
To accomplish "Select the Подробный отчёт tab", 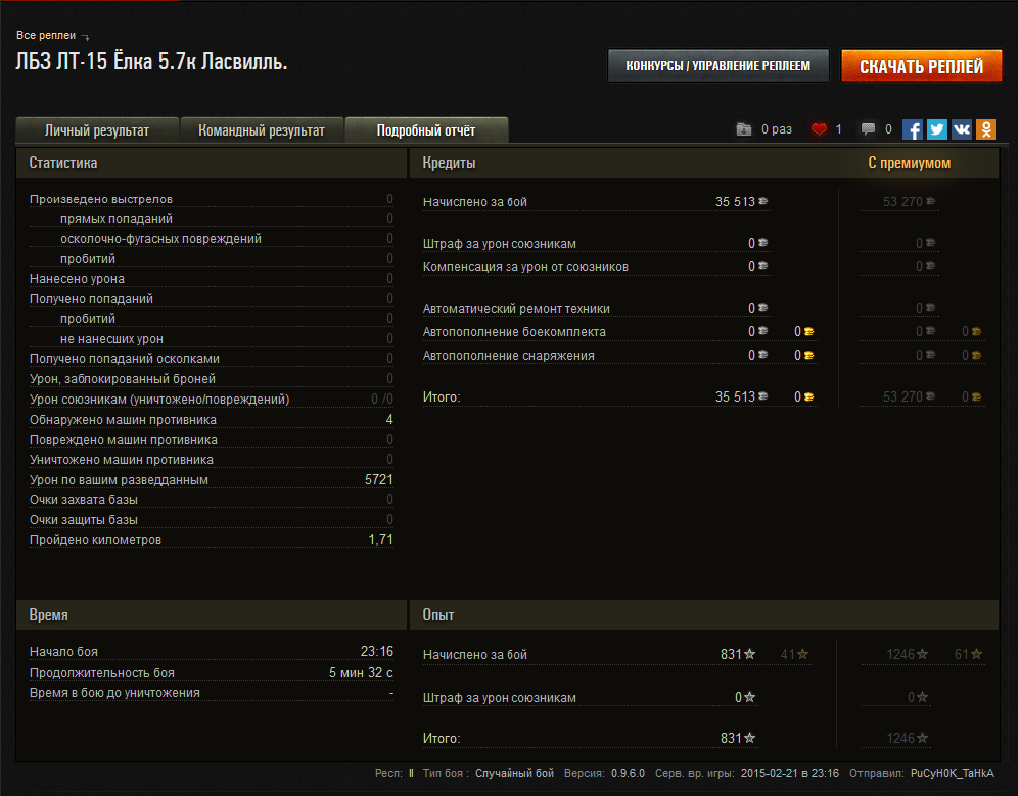I will pyautogui.click(x=426, y=130).
